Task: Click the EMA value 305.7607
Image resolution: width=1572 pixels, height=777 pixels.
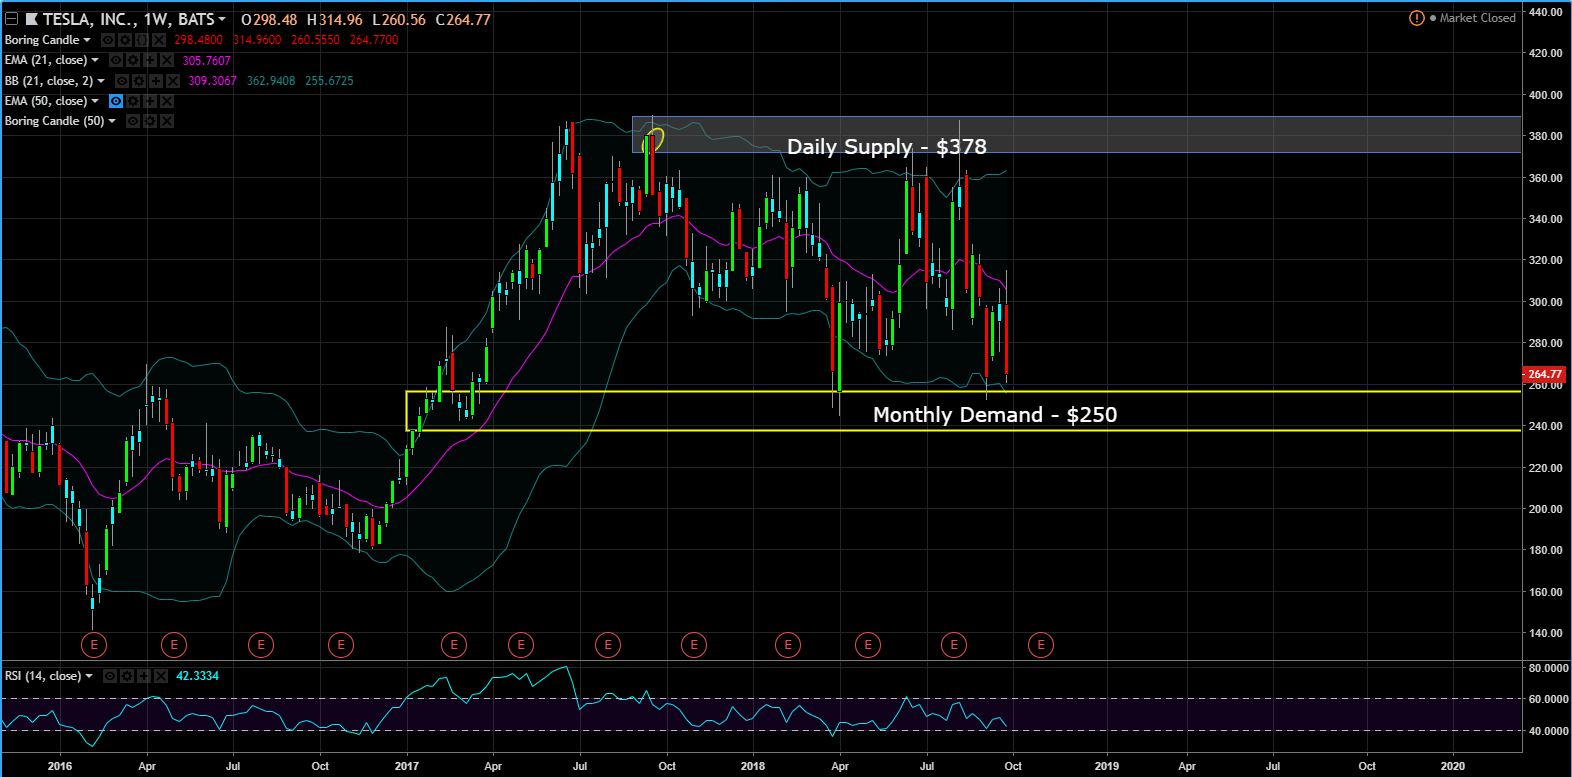Action: click(207, 61)
